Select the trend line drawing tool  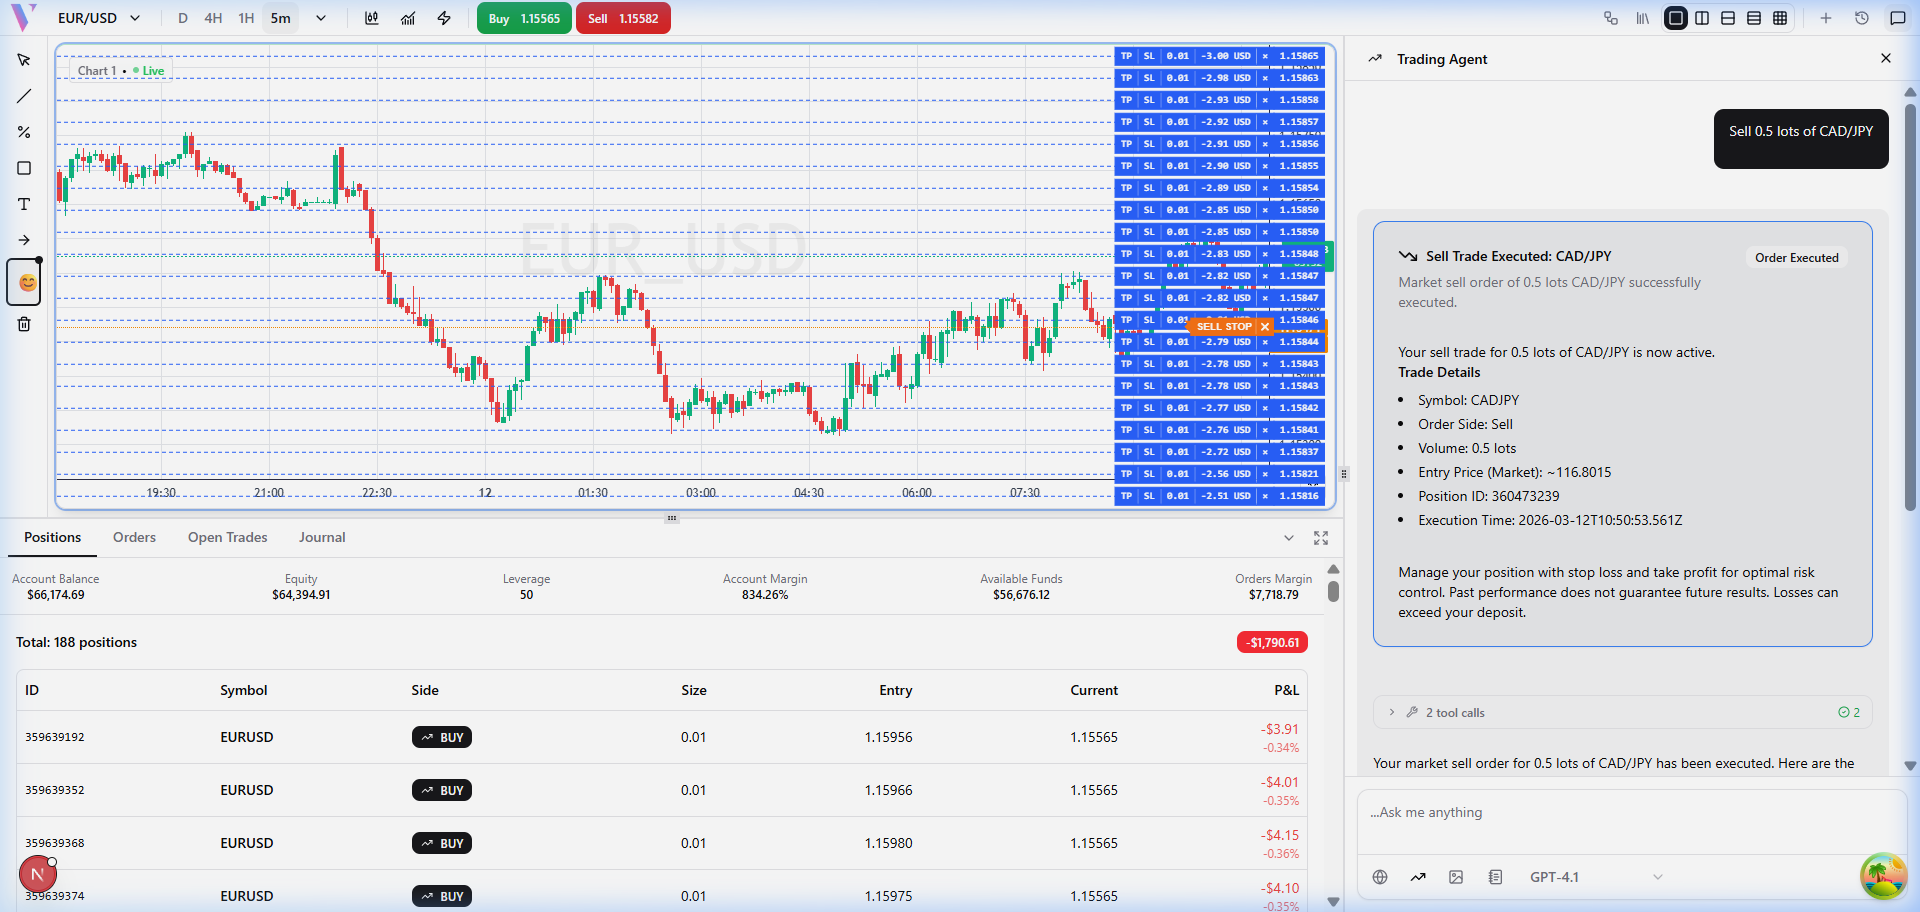click(x=24, y=96)
